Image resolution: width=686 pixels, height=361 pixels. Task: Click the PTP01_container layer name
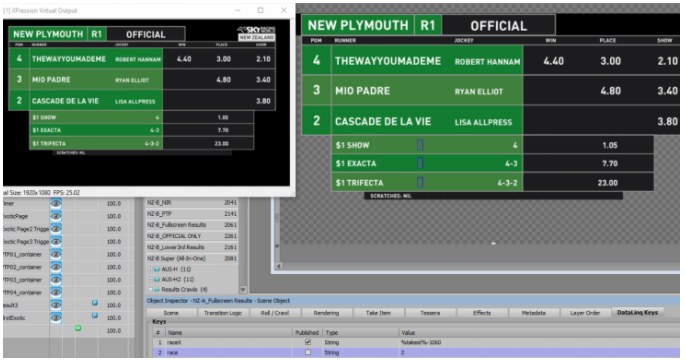(23, 254)
